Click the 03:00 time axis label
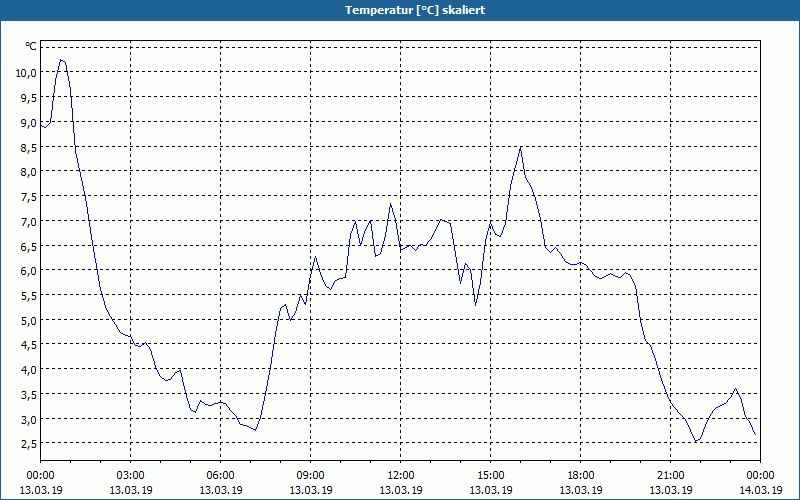The height and width of the screenshot is (500, 800). 131,476
